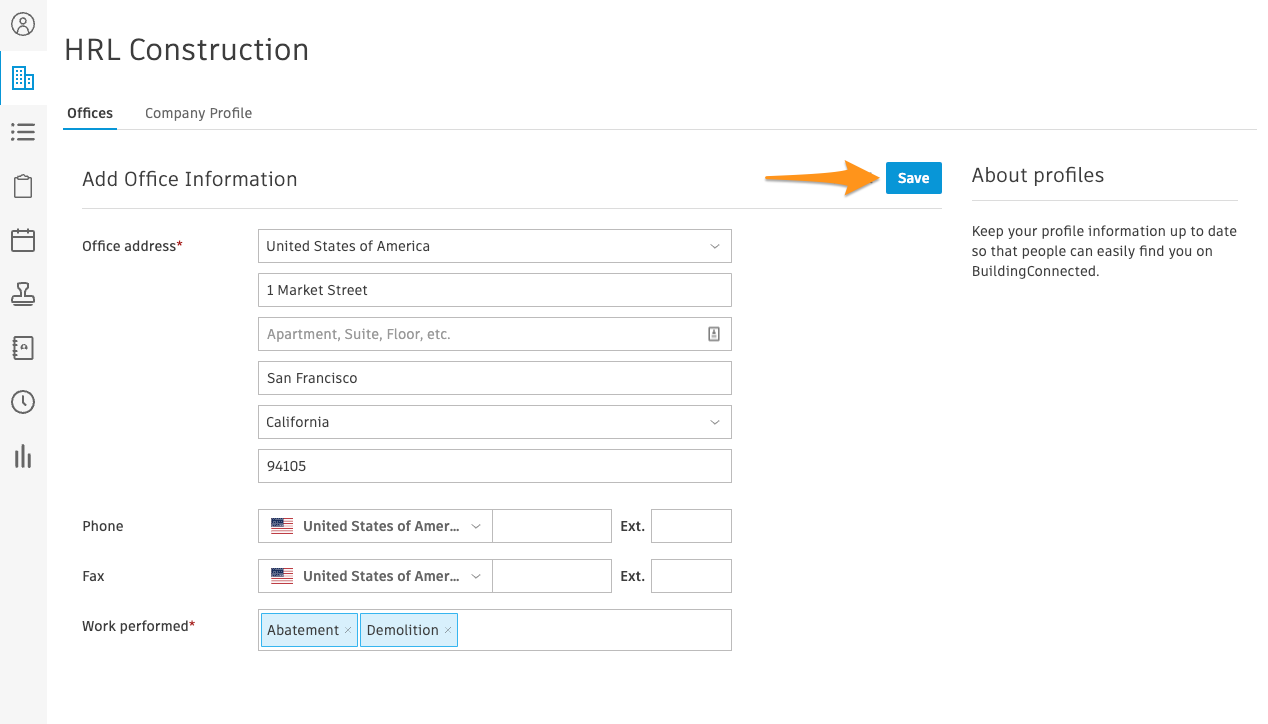This screenshot has width=1268, height=724.
Task: Open the contacts address book icon
Action: coord(23,348)
